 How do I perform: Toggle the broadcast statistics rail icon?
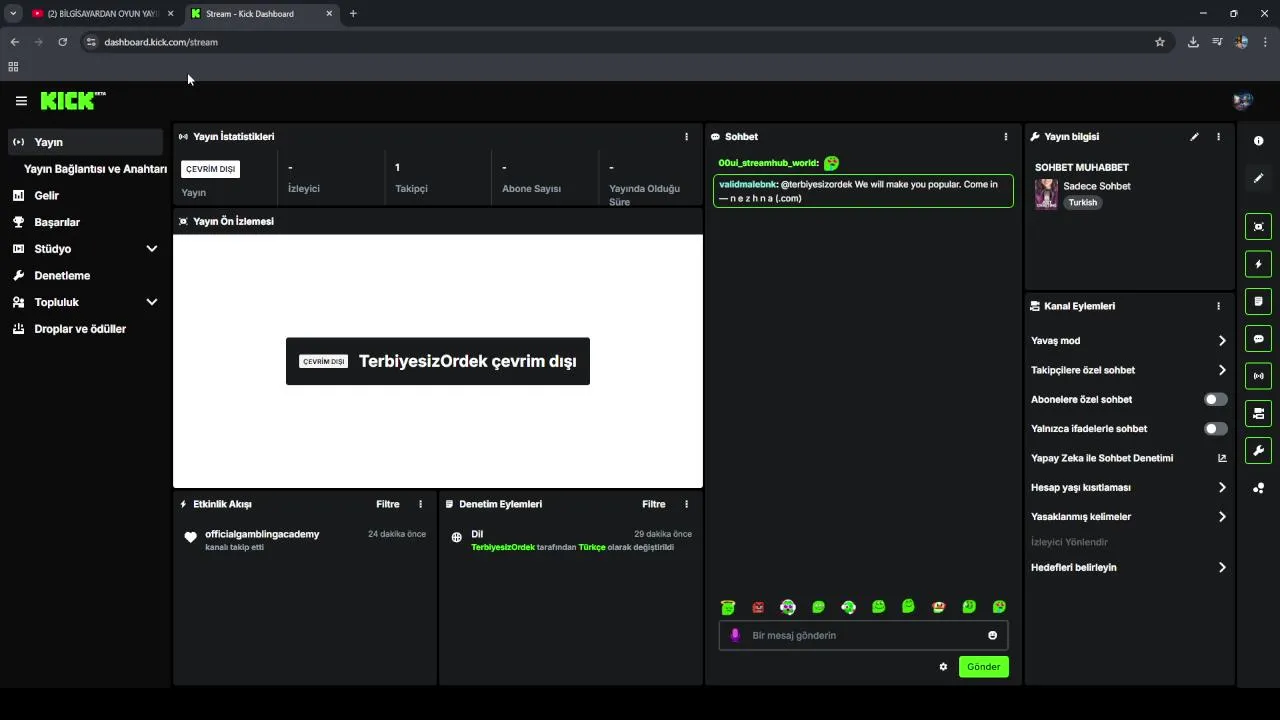(1258, 376)
